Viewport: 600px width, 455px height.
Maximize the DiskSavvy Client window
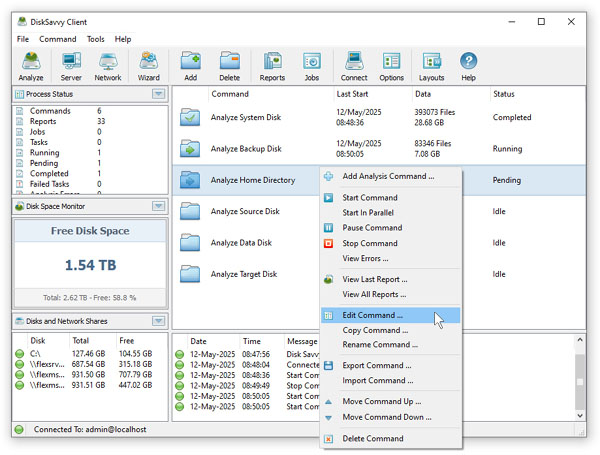pyautogui.click(x=541, y=22)
